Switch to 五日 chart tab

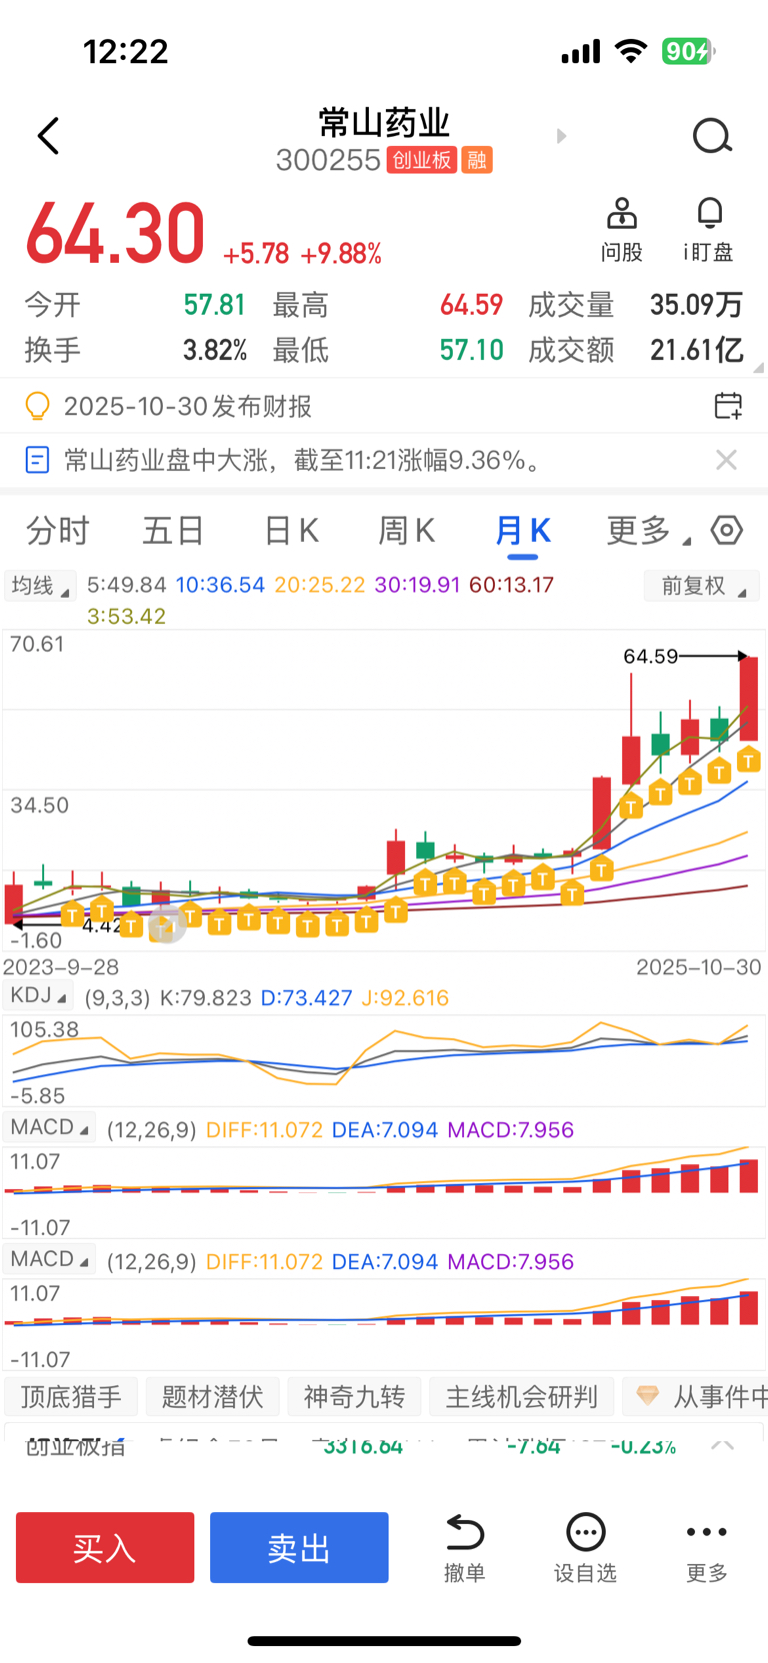pyautogui.click(x=173, y=530)
